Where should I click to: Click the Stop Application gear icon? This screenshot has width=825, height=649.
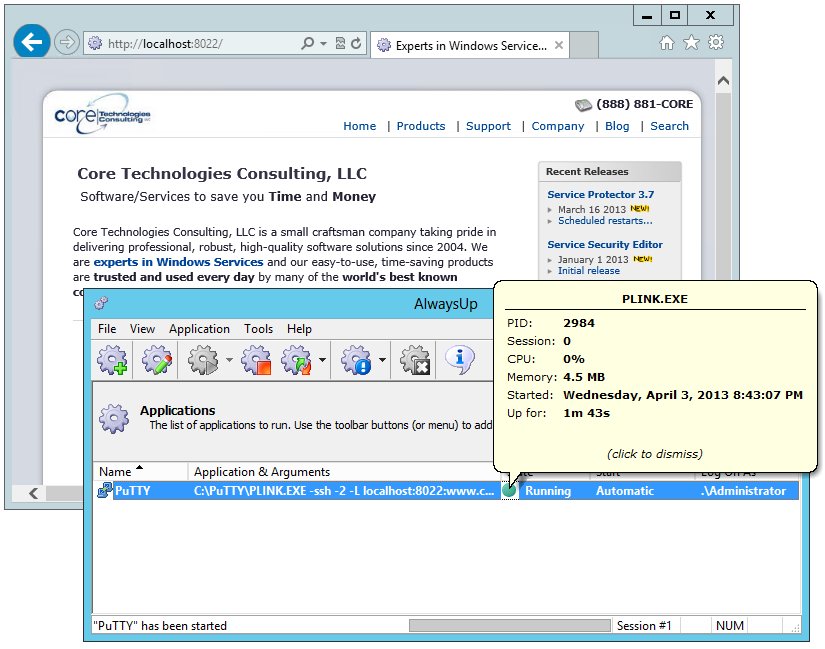(x=256, y=360)
